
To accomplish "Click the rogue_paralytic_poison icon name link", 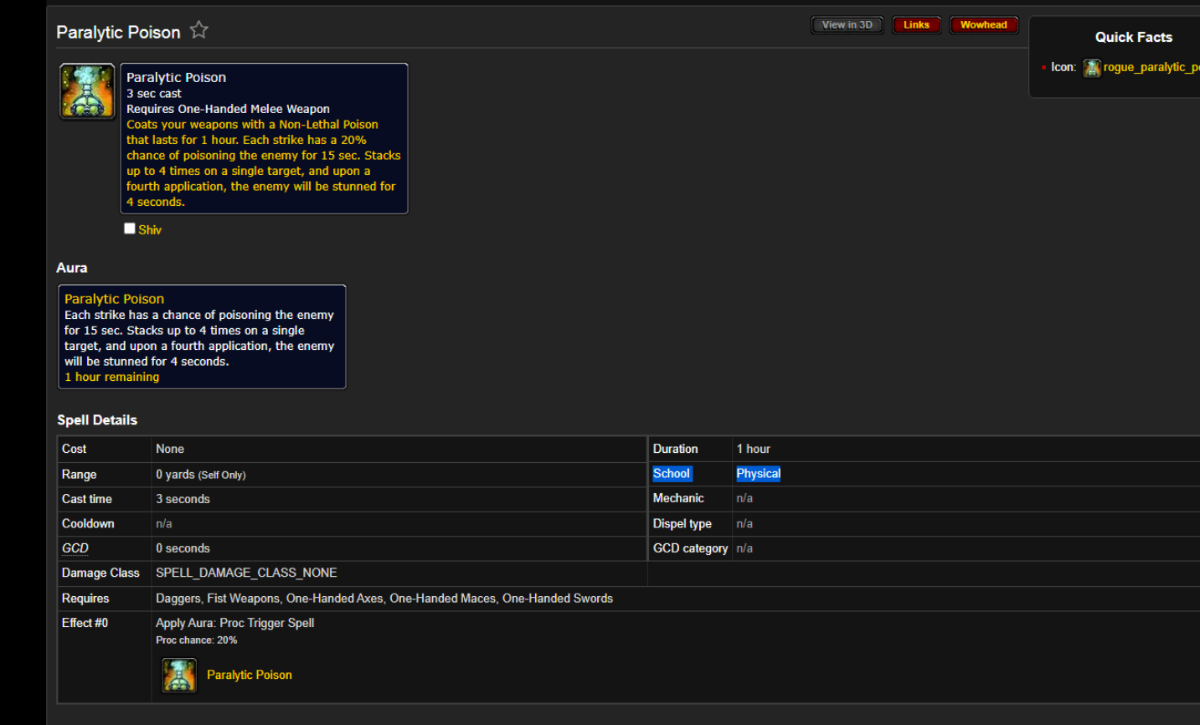I will 1151,67.
